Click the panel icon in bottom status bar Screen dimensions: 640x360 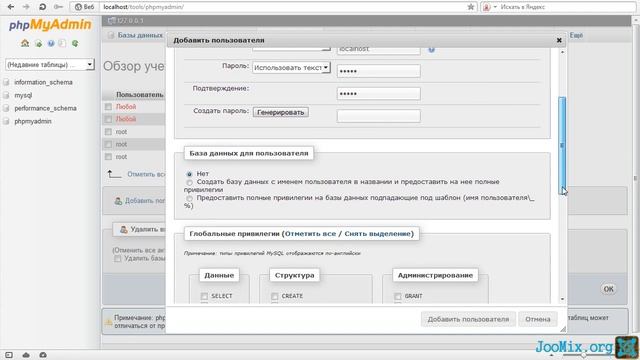point(9,355)
